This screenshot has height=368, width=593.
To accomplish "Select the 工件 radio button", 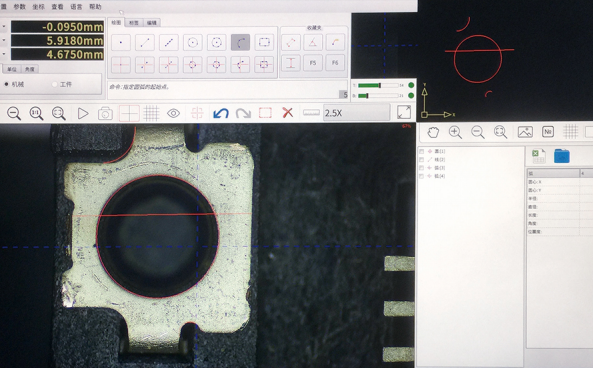I will pos(54,84).
